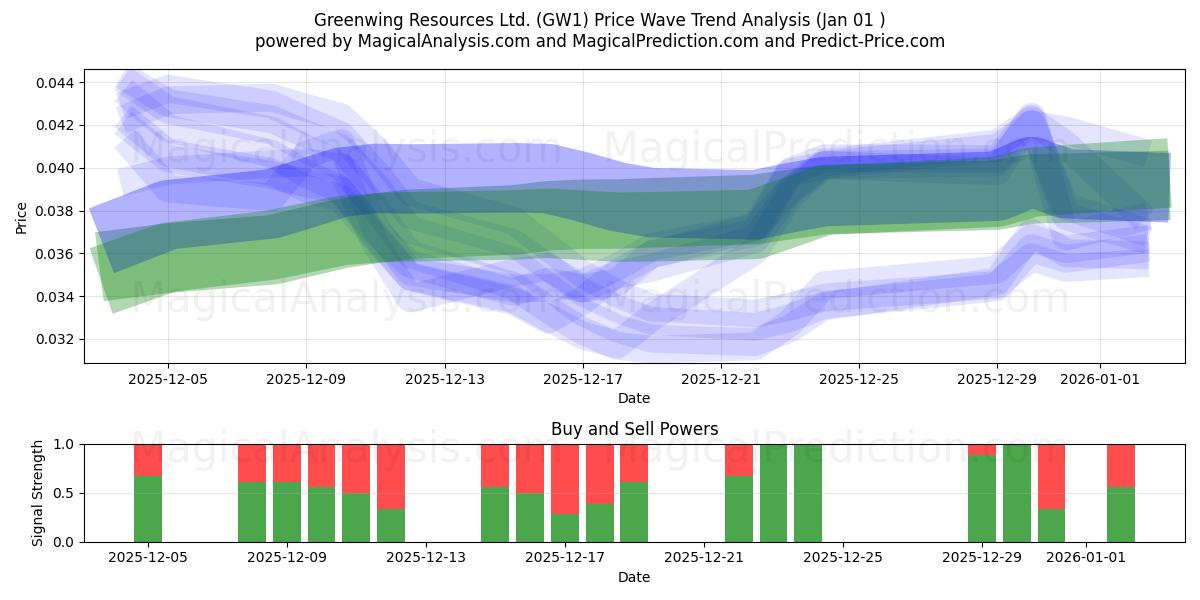The width and height of the screenshot is (1200, 600).
Task: Click the Greenwing Resources Ltd. chart title line
Action: pos(600,20)
